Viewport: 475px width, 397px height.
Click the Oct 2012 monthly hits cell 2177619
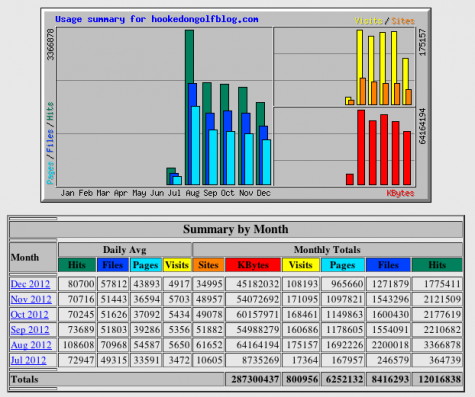pos(437,315)
